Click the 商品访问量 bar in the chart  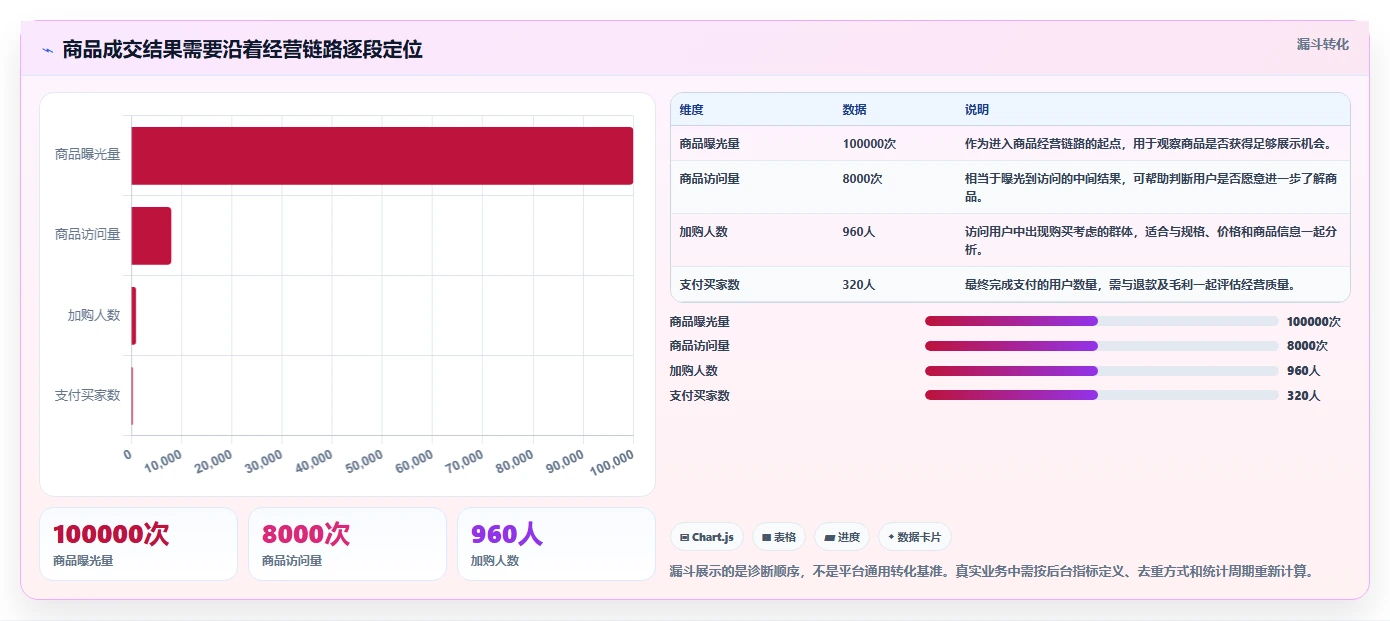click(x=151, y=236)
